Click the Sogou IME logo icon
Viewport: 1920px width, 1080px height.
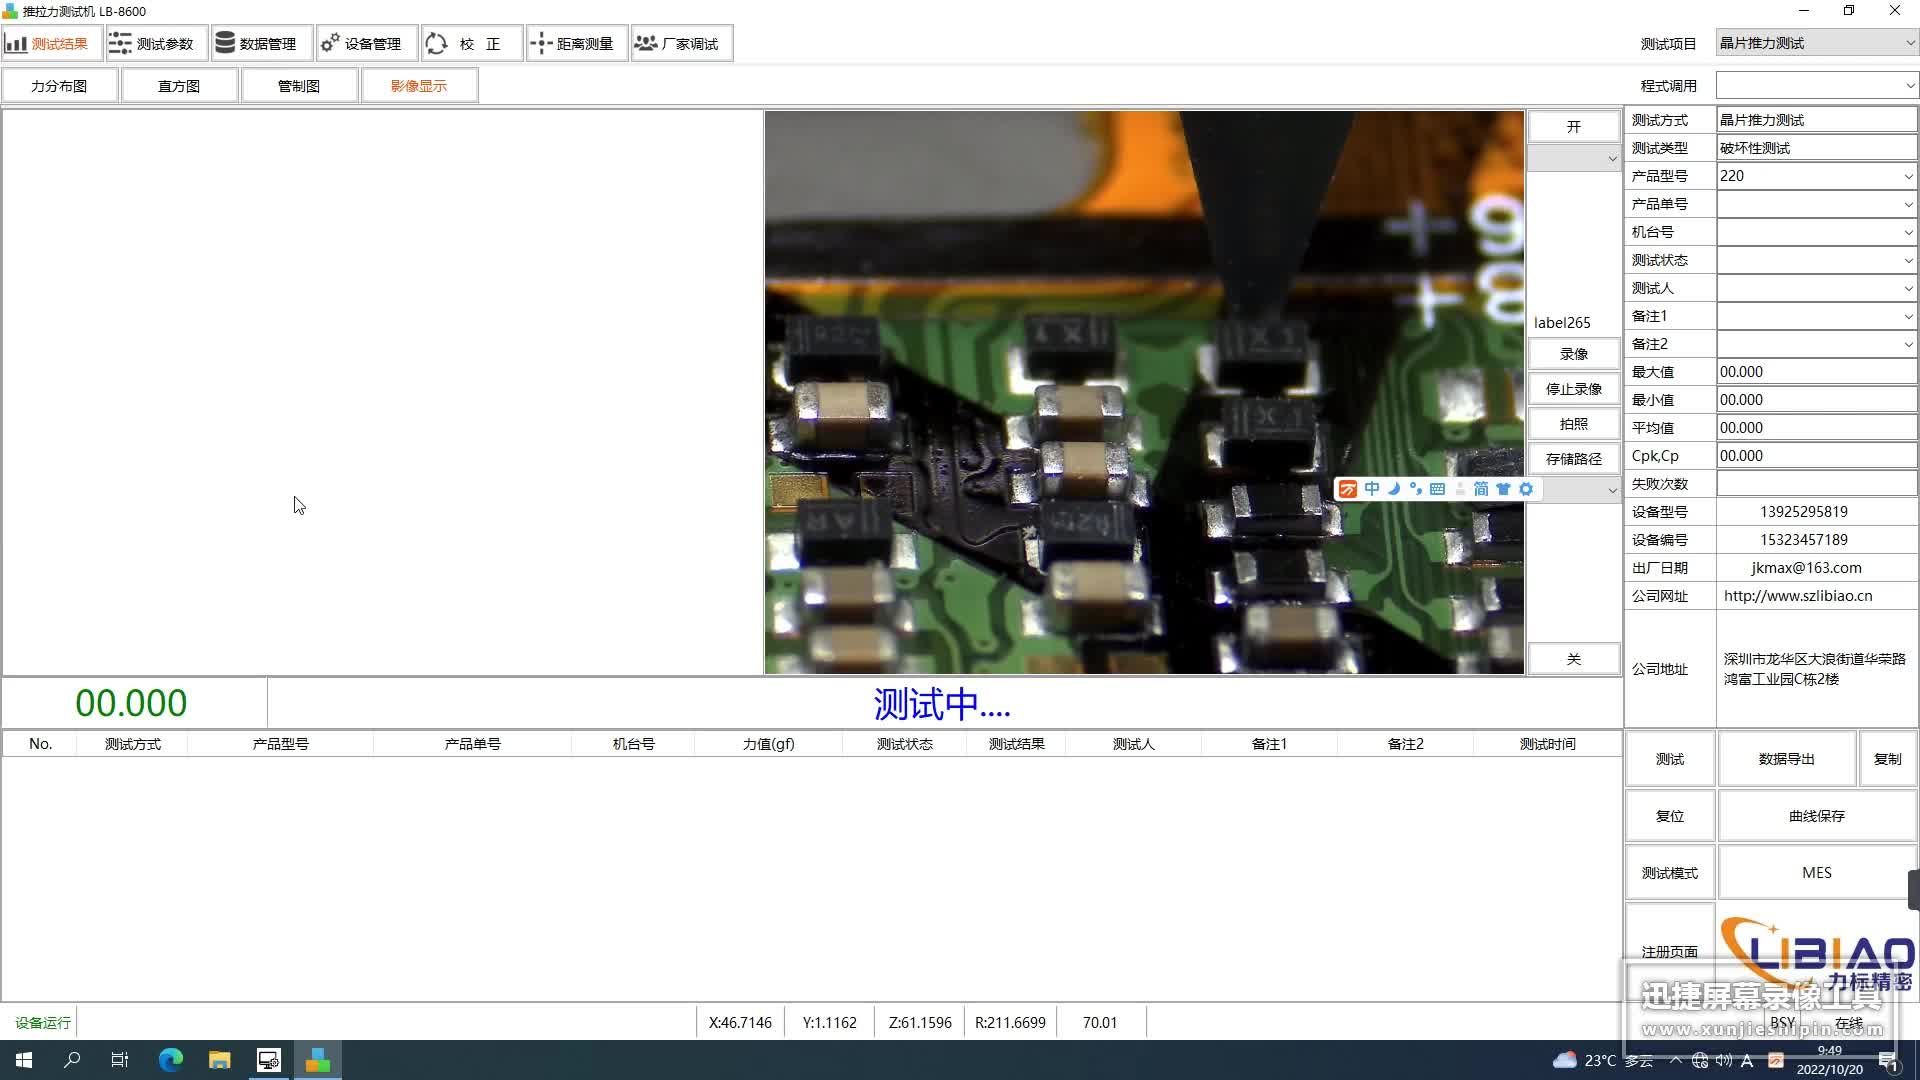[x=1348, y=489]
